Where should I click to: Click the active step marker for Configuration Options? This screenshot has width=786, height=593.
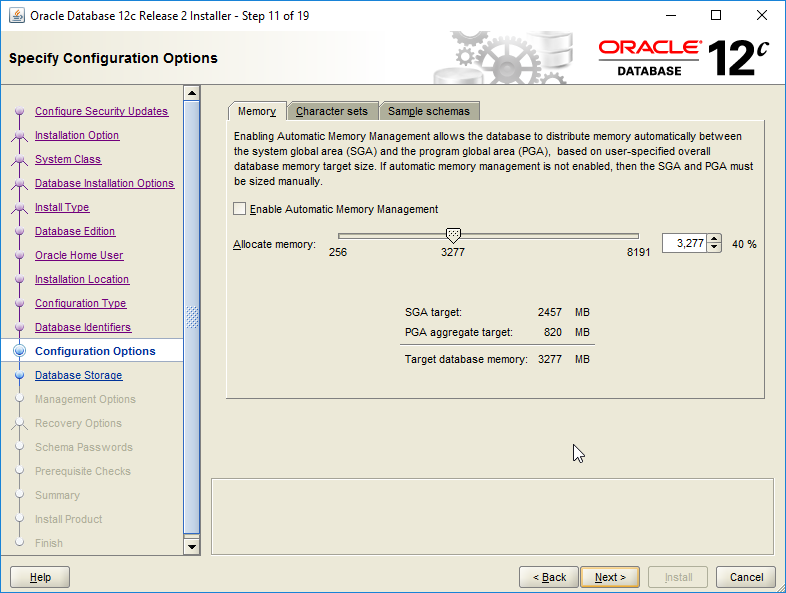pos(20,351)
